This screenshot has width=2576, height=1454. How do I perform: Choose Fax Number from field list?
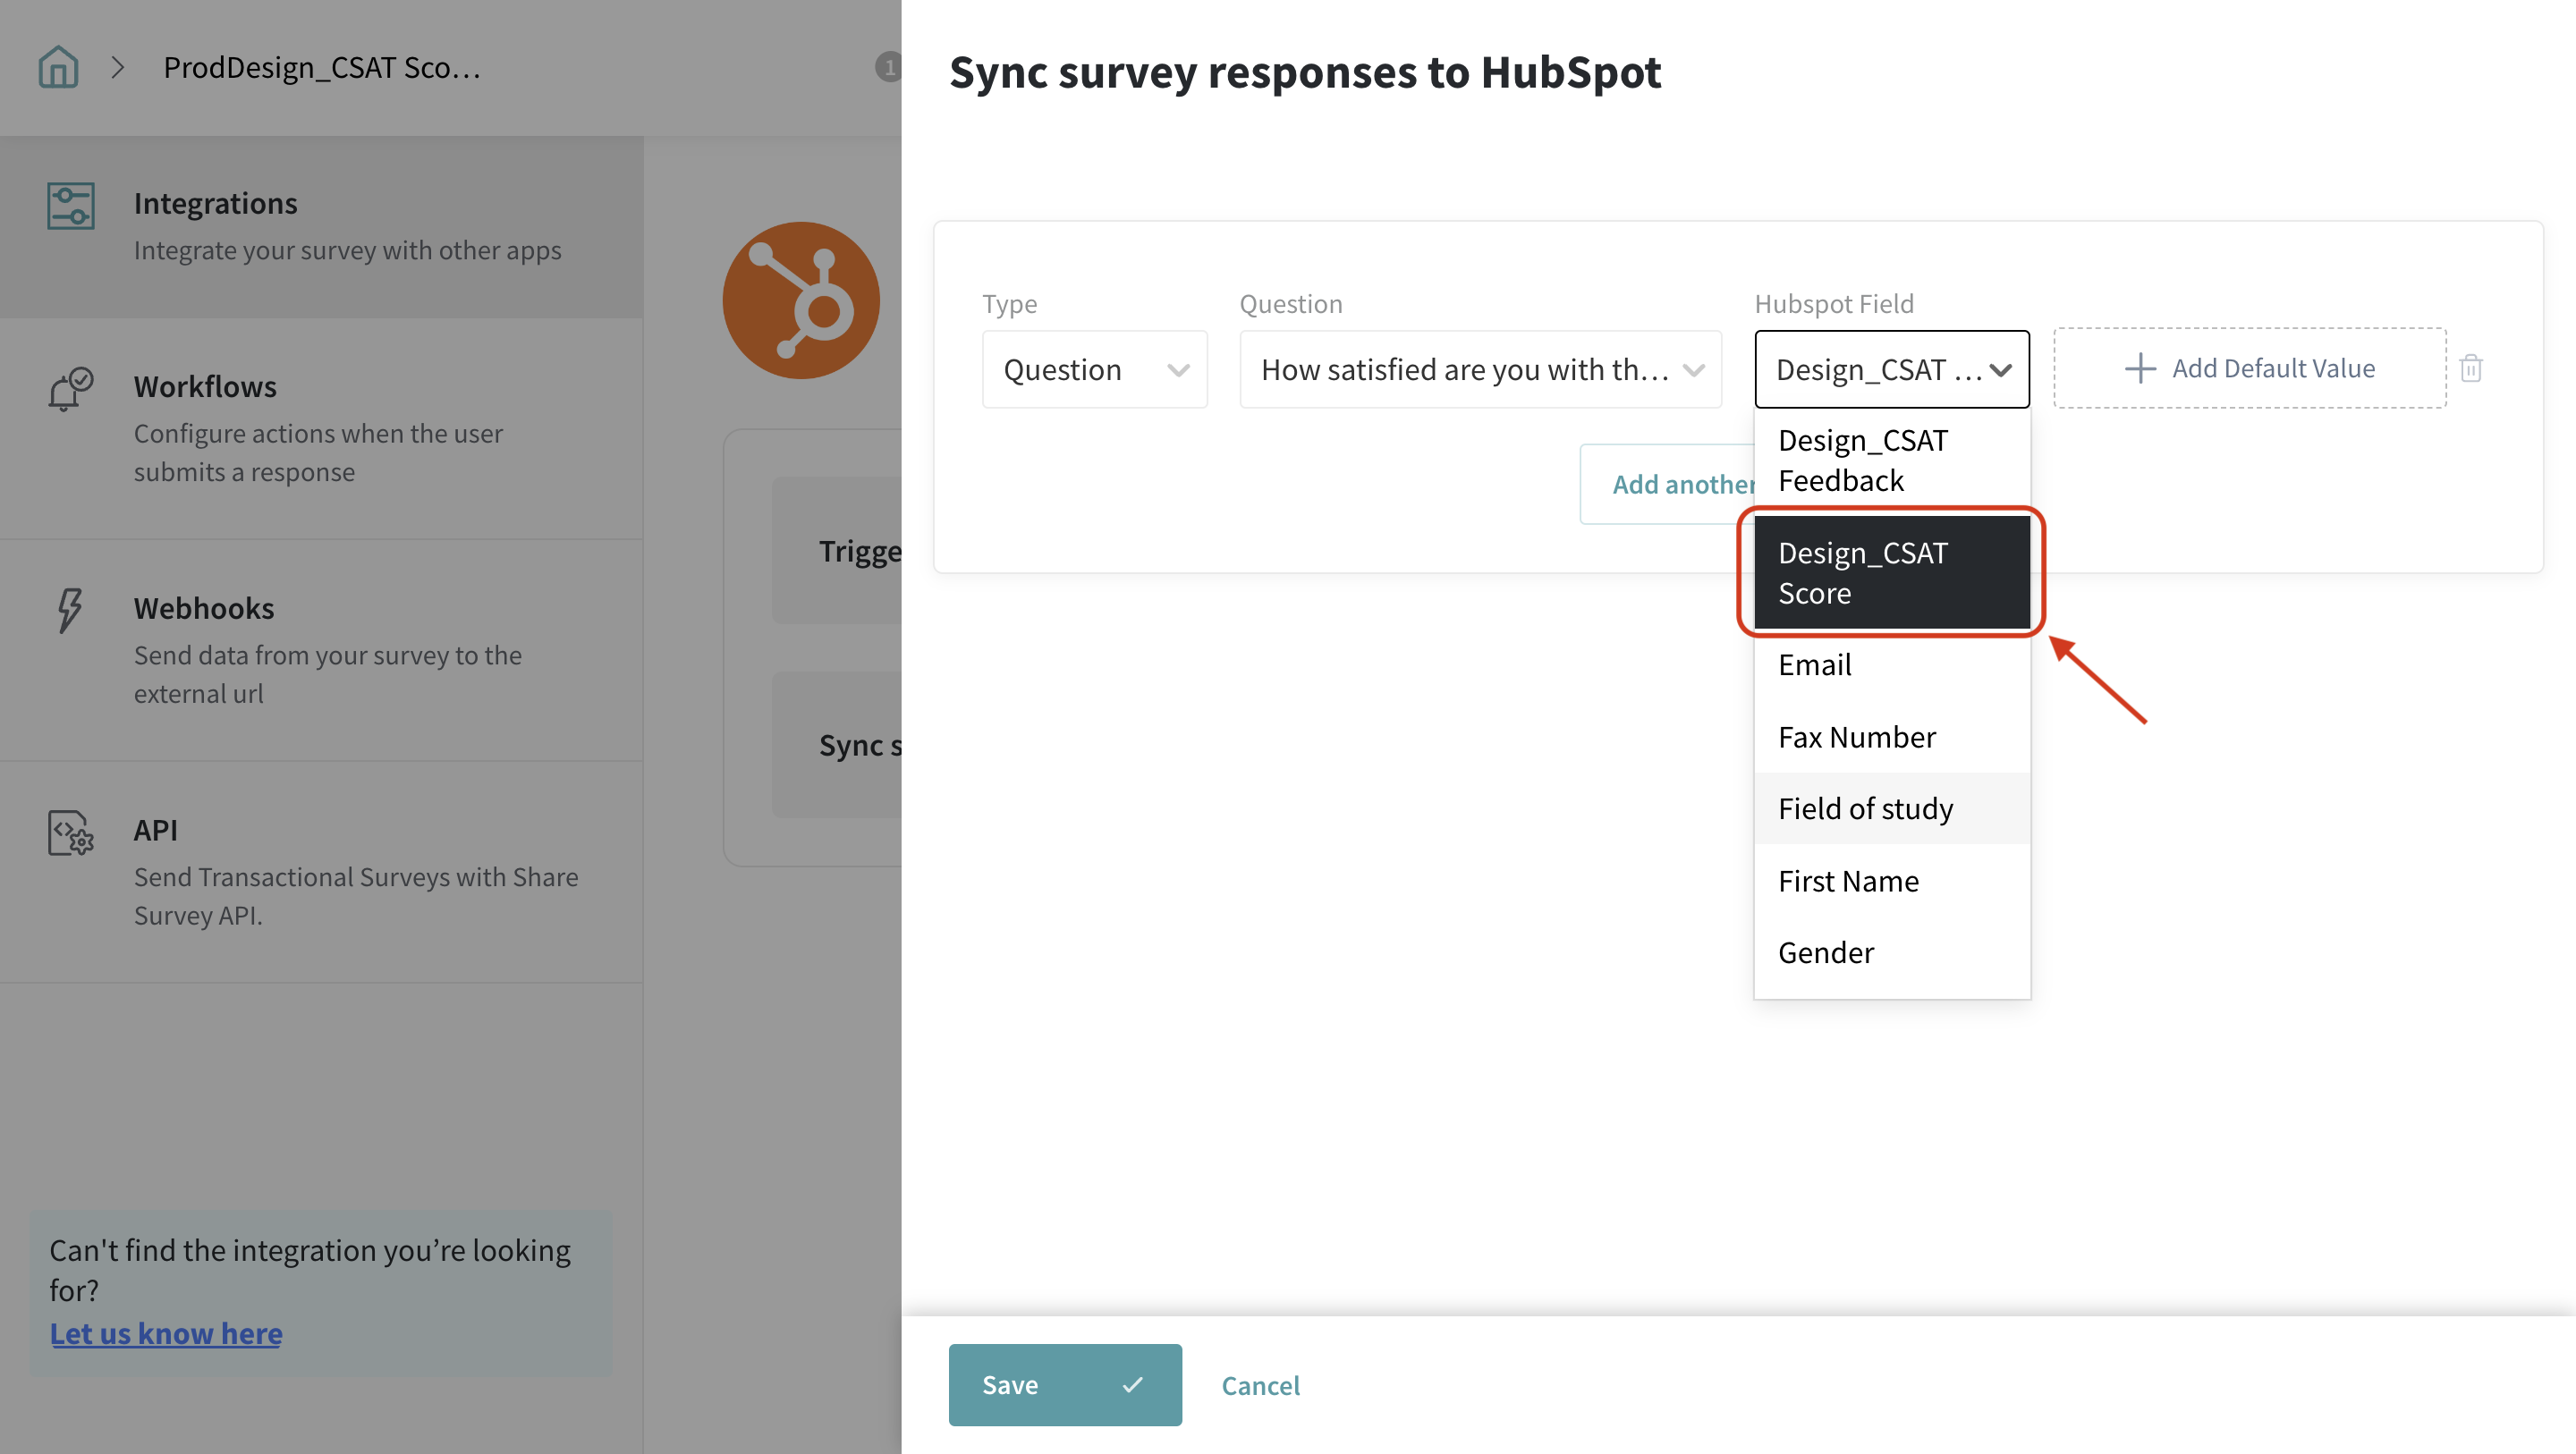click(1892, 737)
